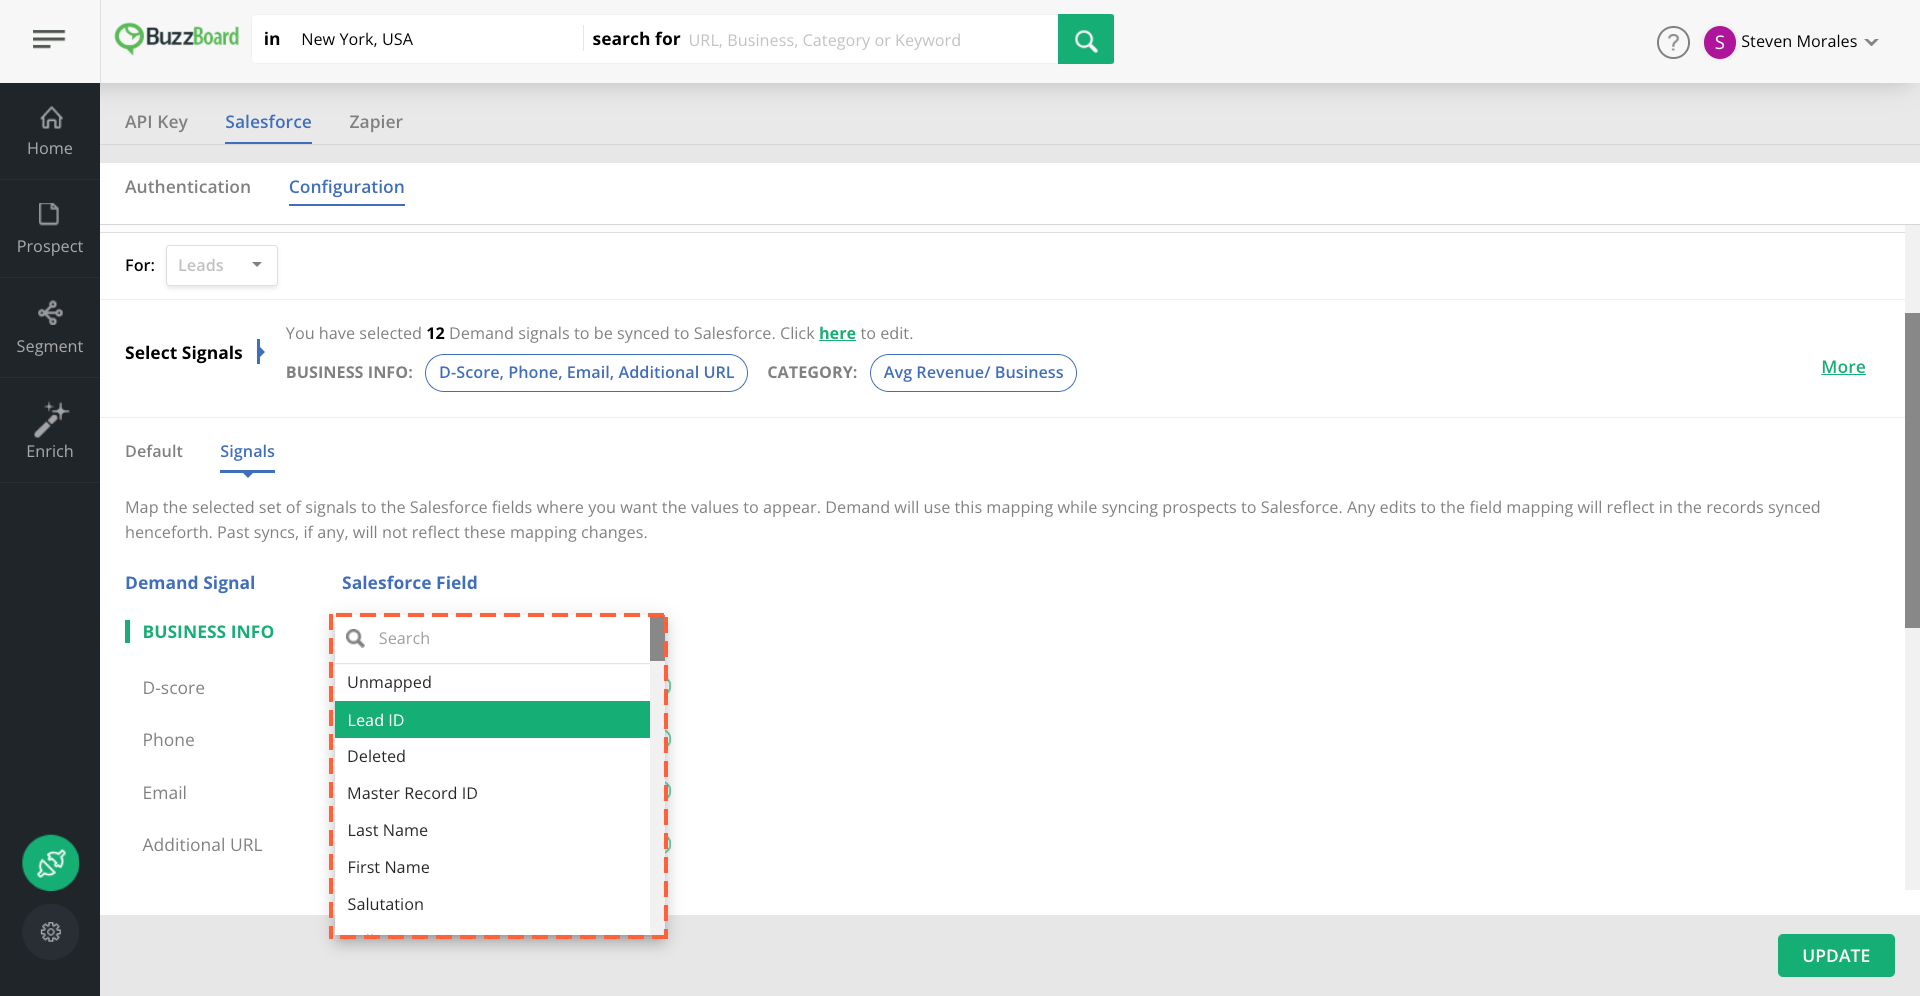Open Prospect in sidebar

[50, 229]
